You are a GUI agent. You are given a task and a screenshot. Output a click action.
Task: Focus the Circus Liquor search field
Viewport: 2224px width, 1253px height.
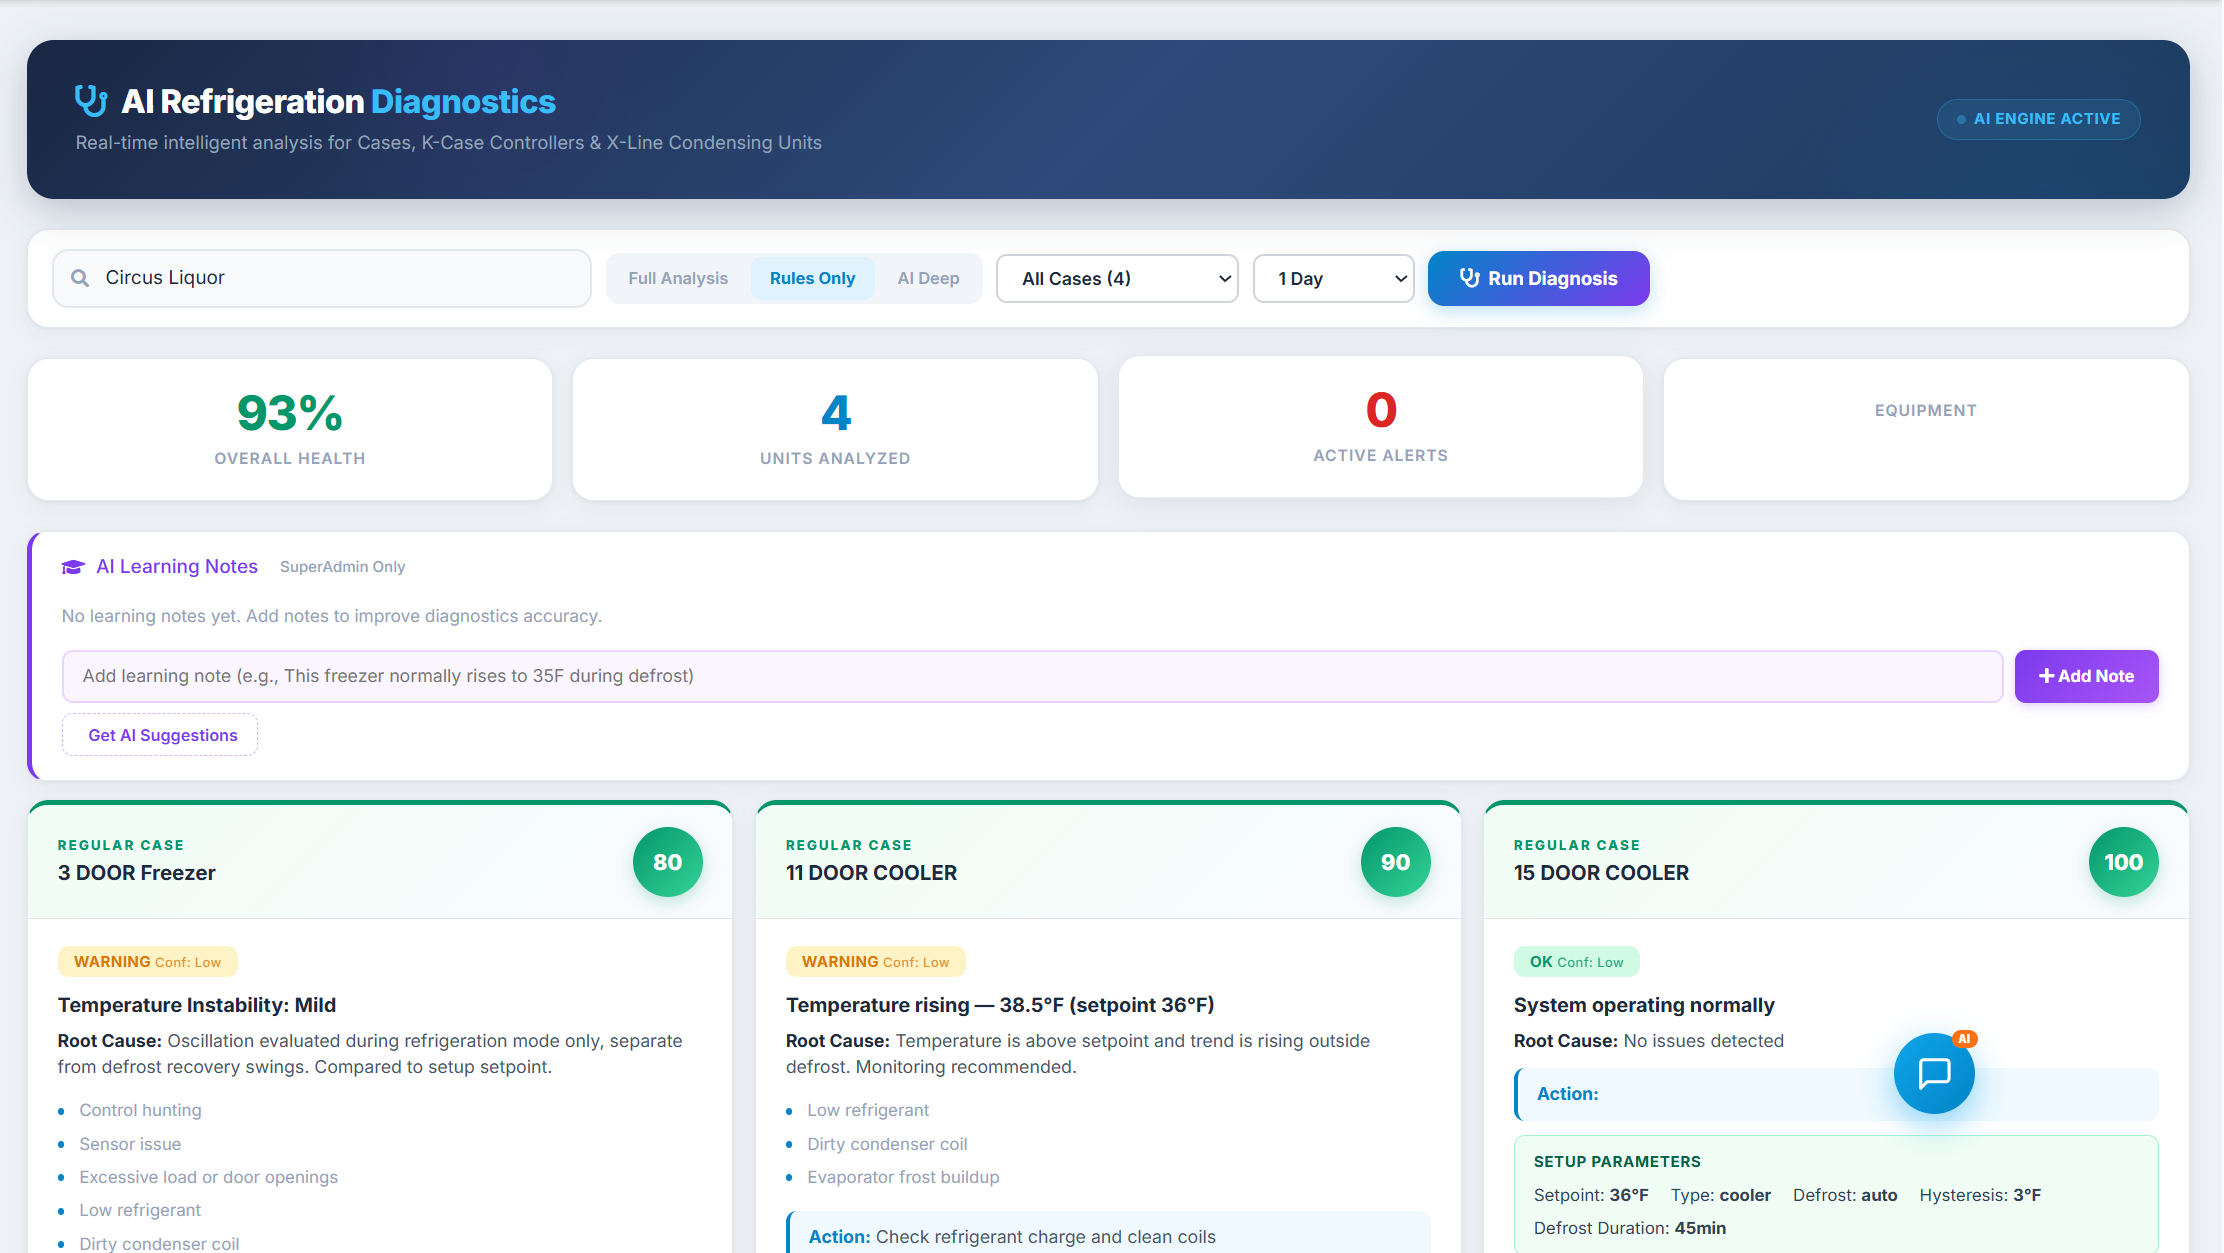pyautogui.click(x=322, y=278)
